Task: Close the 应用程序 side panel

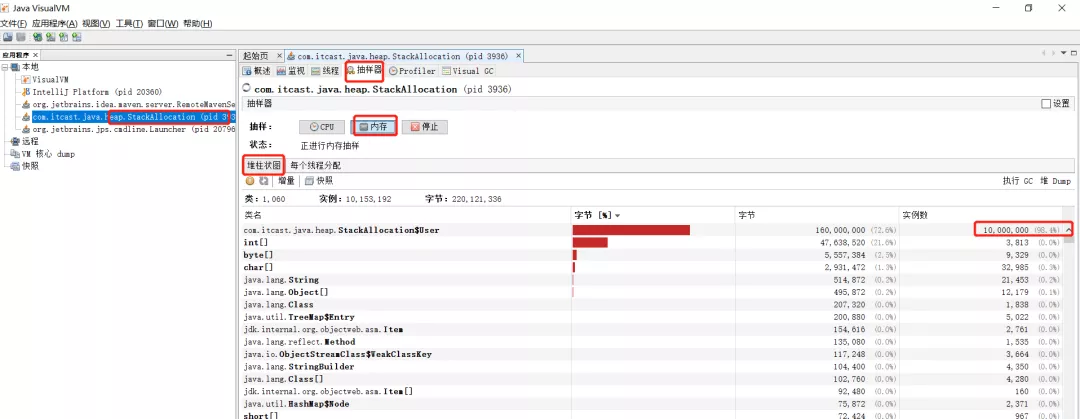Action: pos(37,54)
